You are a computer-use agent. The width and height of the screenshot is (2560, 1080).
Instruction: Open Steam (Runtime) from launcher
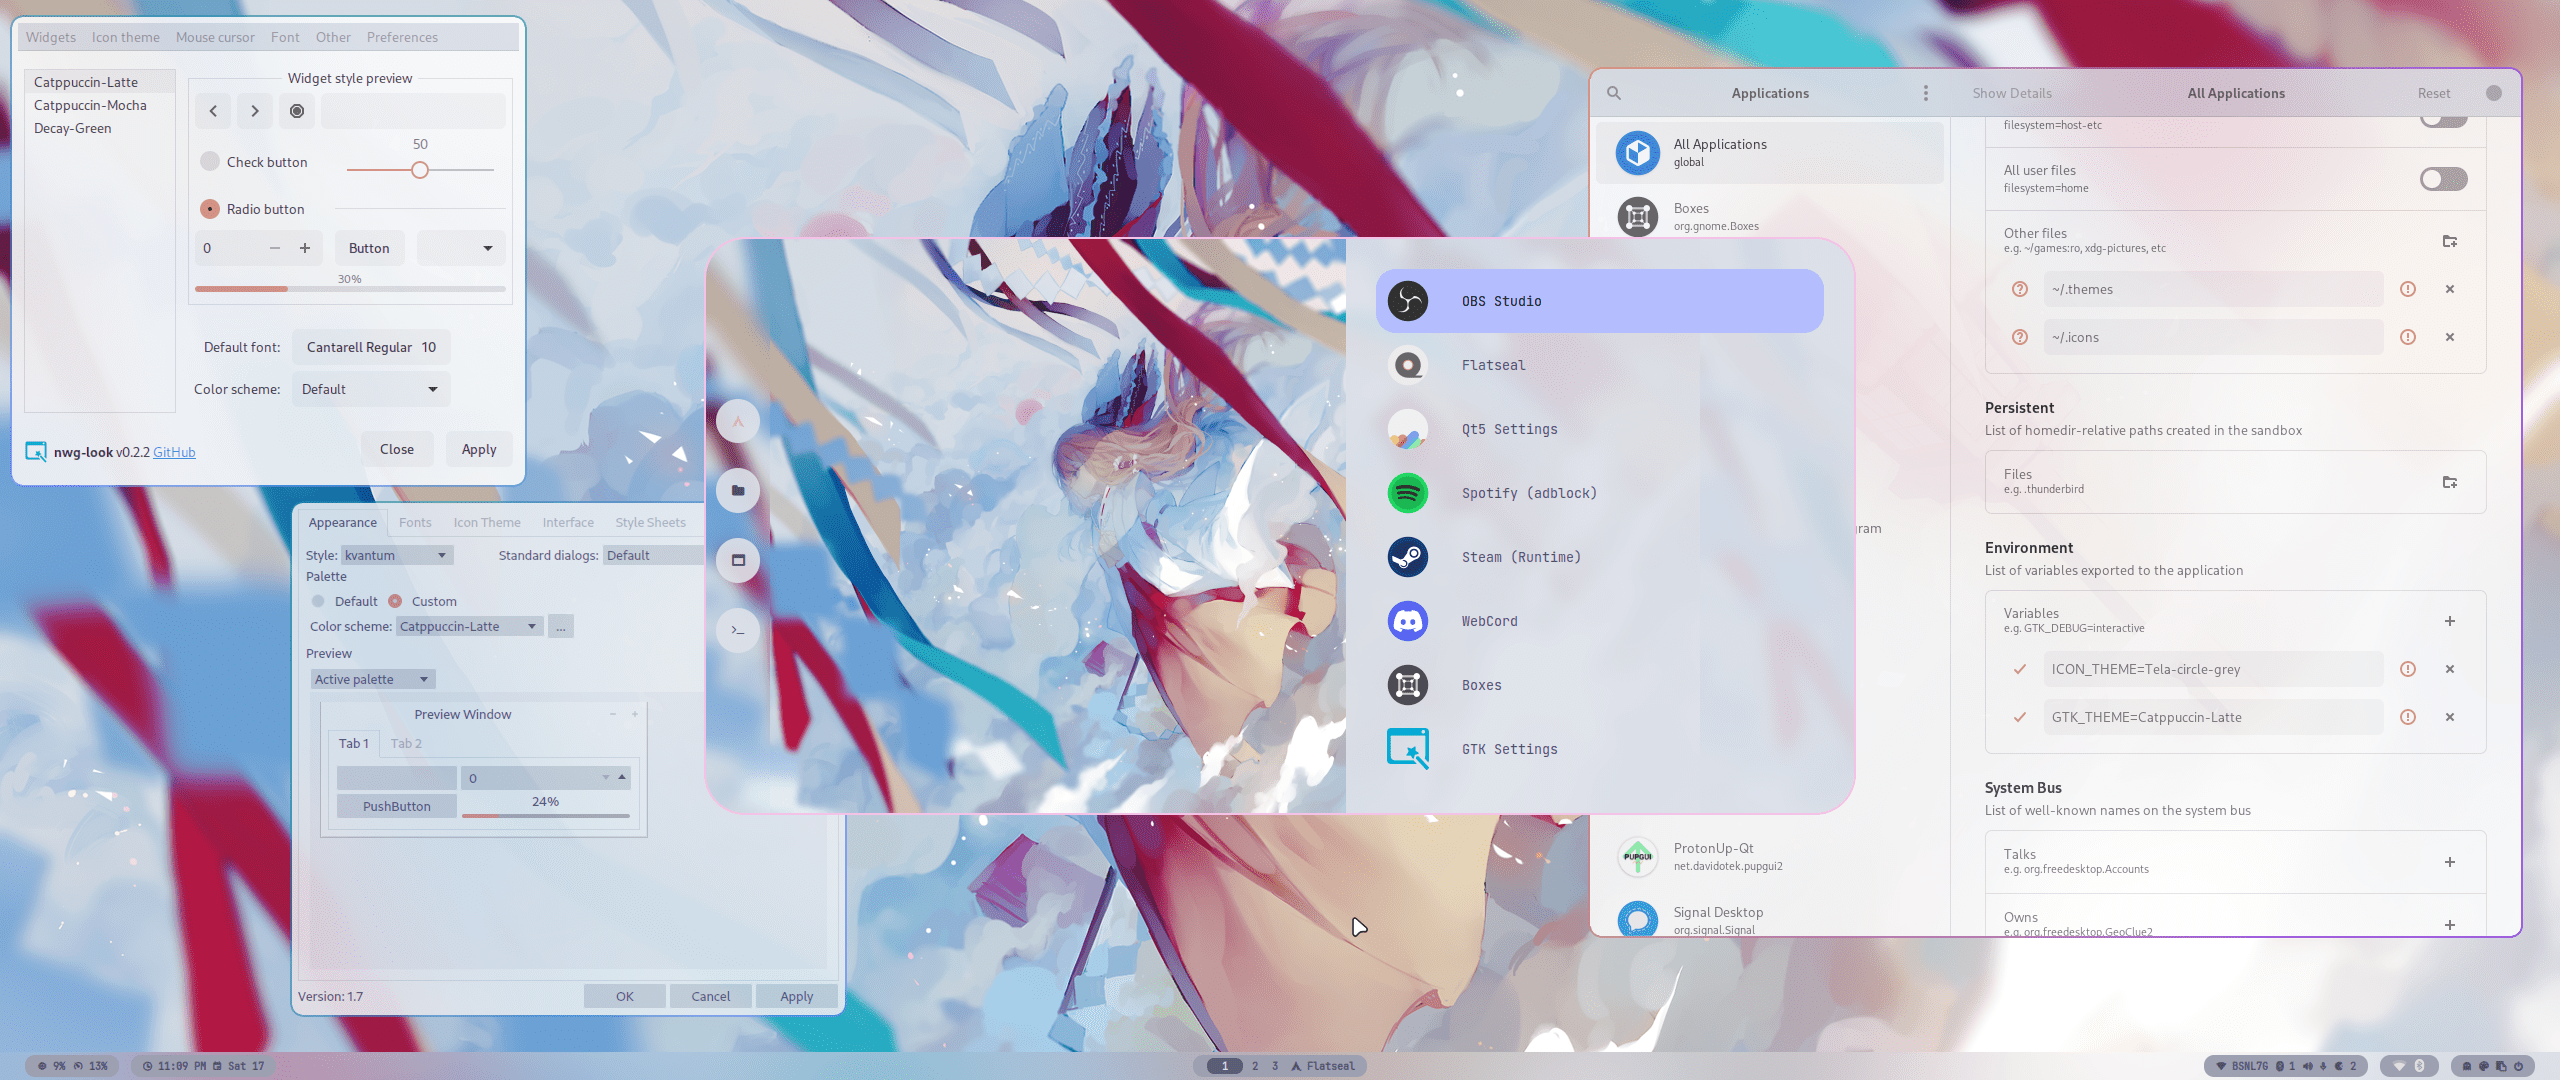1520,557
